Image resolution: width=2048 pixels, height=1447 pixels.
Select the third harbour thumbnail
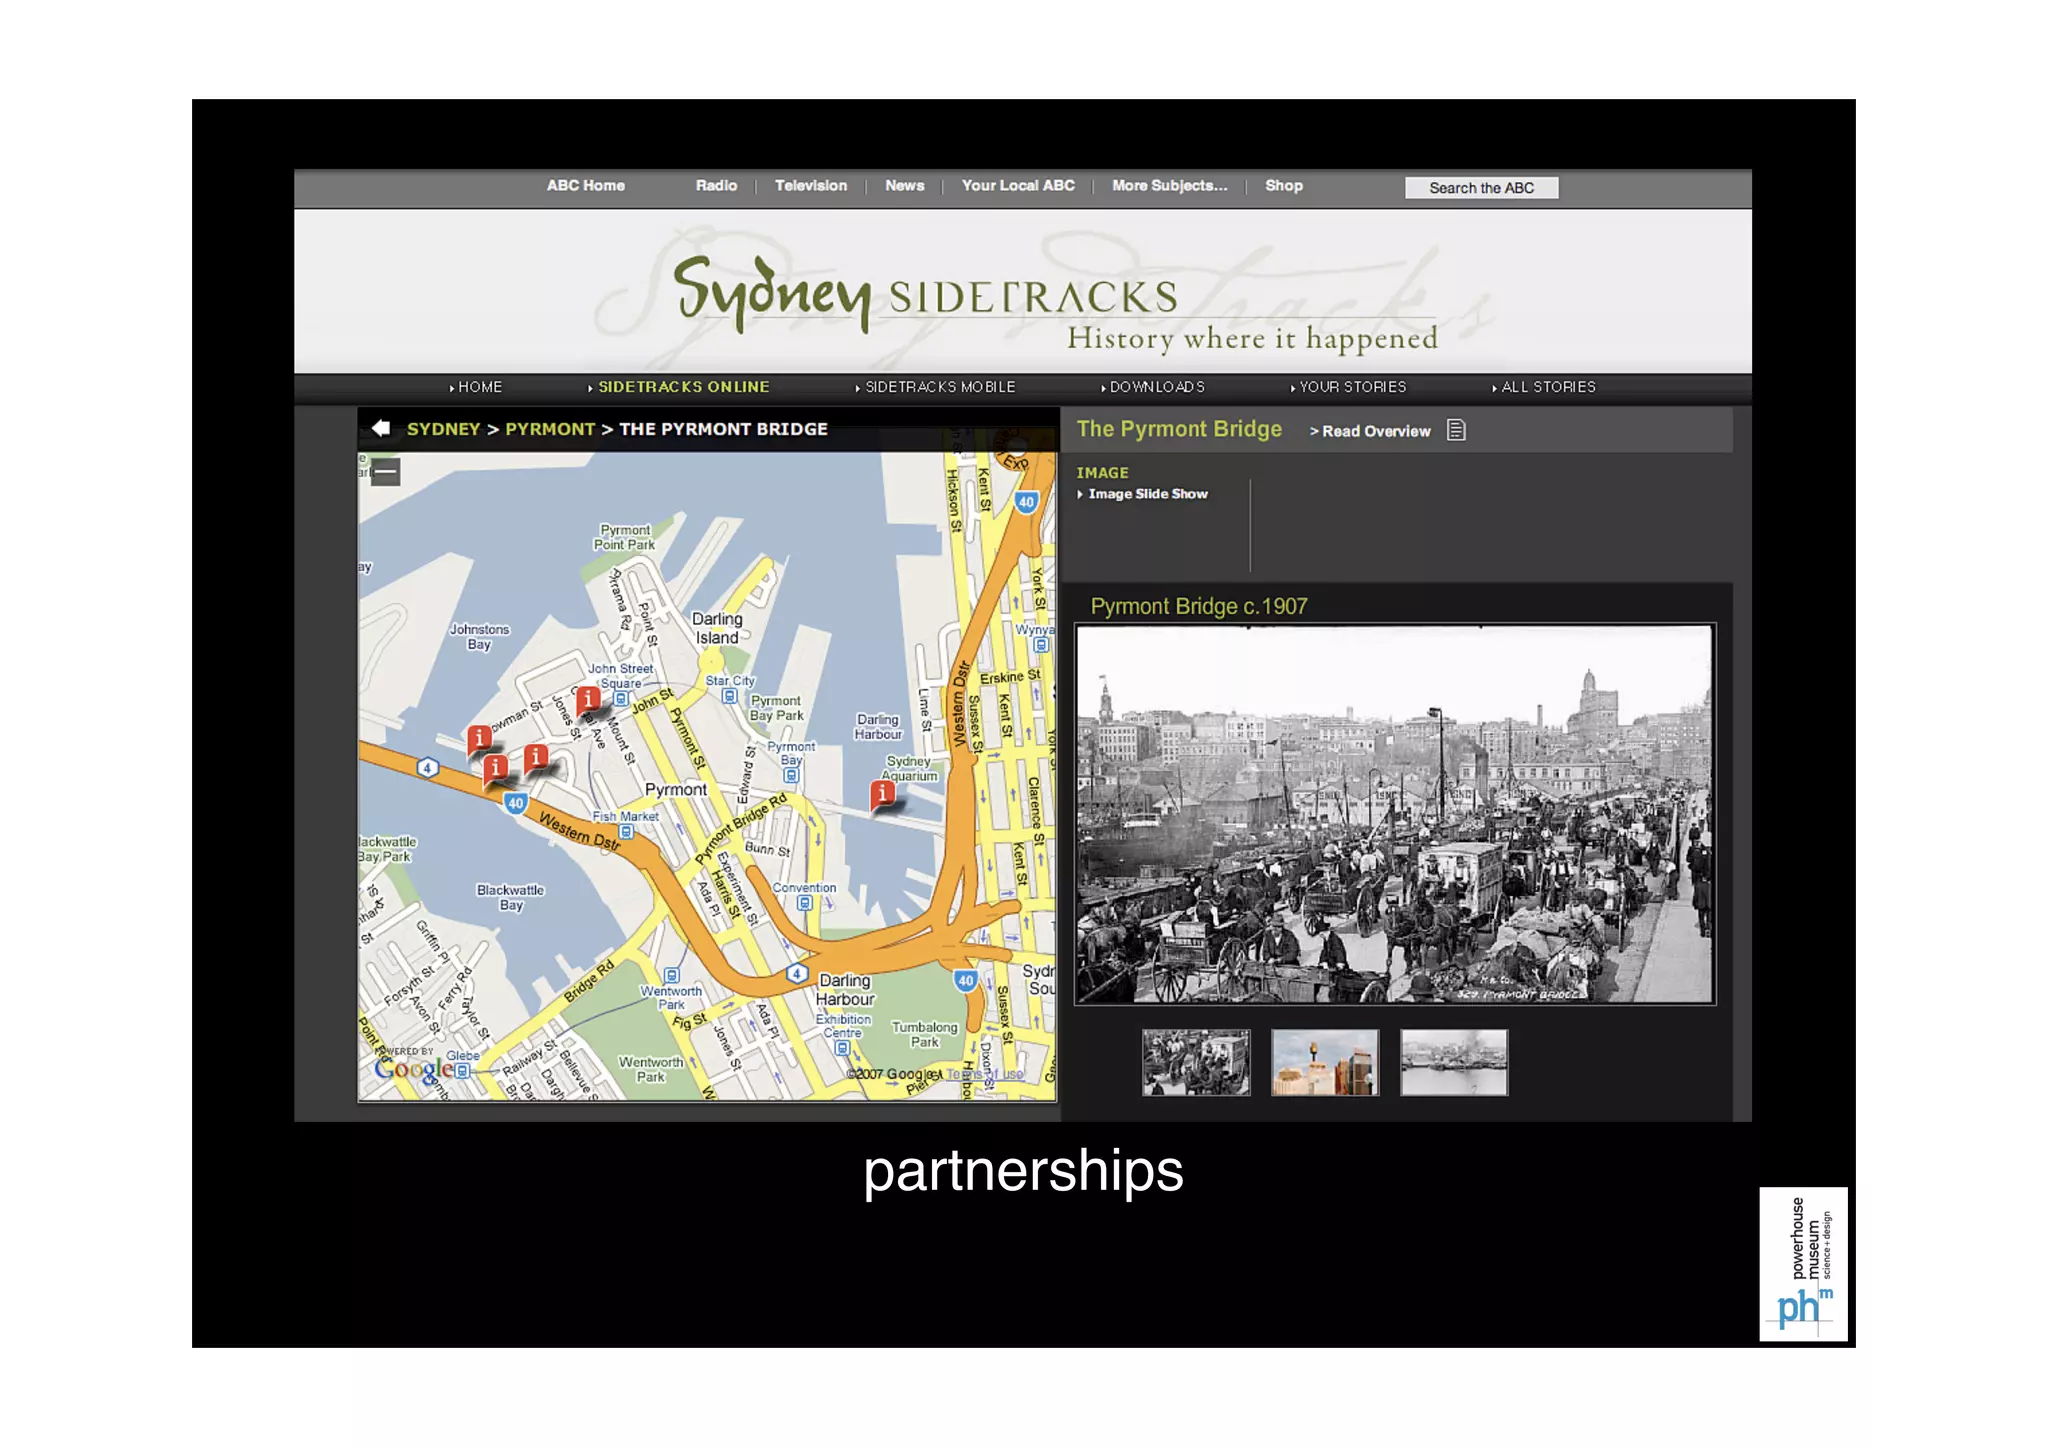(x=1454, y=1062)
